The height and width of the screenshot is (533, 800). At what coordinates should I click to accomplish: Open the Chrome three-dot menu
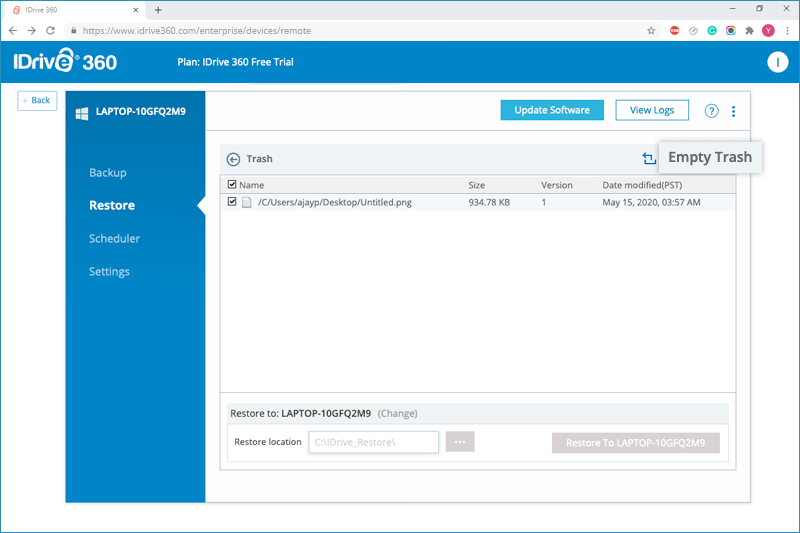tap(788, 31)
